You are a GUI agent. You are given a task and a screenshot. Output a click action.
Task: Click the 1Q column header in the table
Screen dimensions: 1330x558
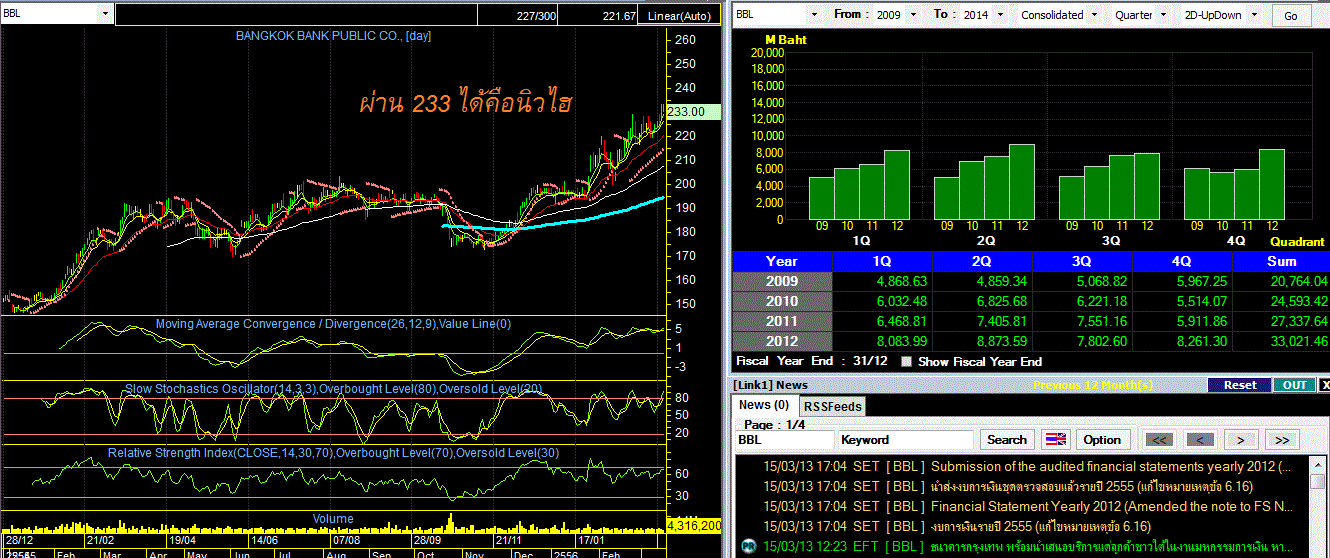pyautogui.click(x=882, y=262)
